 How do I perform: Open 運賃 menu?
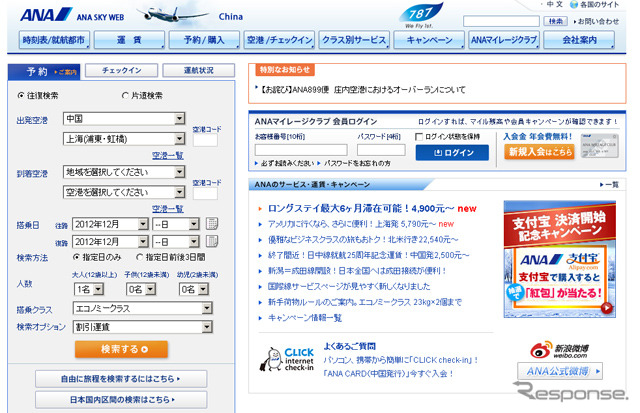(x=129, y=40)
